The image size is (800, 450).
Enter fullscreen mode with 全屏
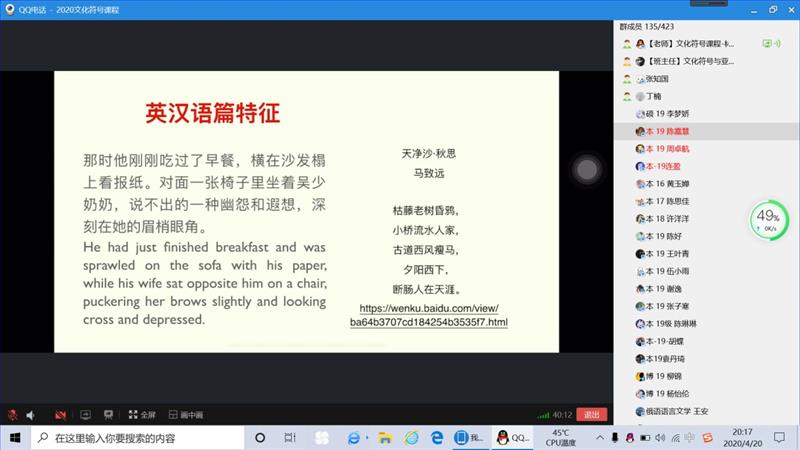tap(142, 414)
